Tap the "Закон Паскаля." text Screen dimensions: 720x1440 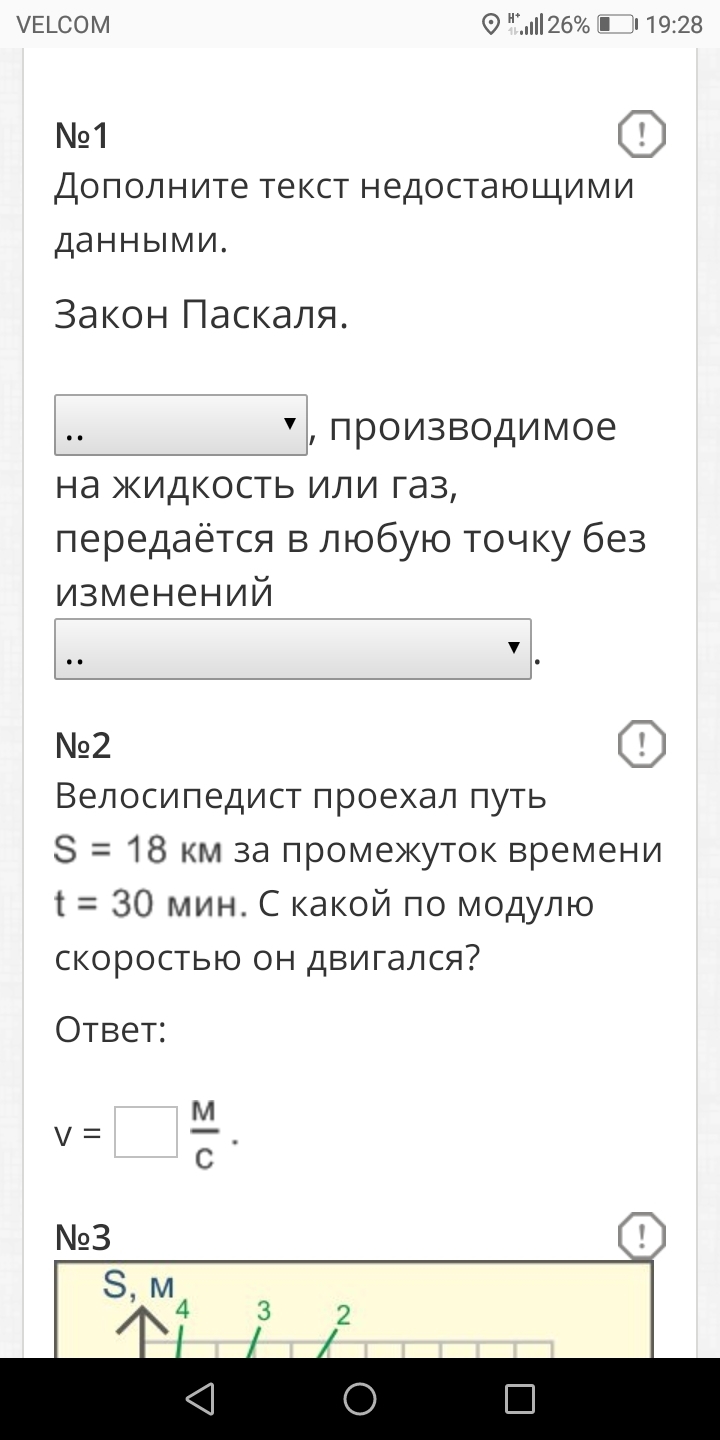tap(201, 316)
